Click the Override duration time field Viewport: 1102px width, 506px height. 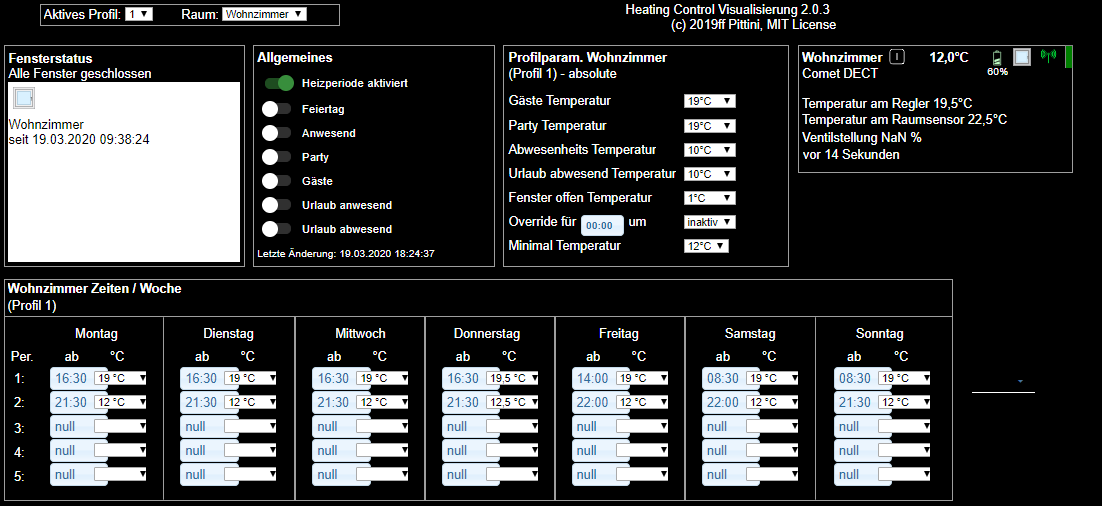click(x=604, y=225)
